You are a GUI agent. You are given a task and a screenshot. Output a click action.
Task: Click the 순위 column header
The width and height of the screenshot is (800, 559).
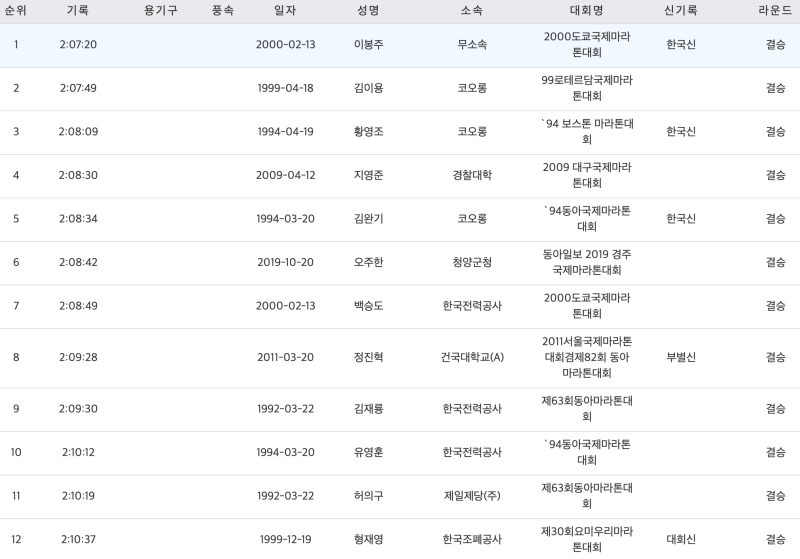coord(16,10)
